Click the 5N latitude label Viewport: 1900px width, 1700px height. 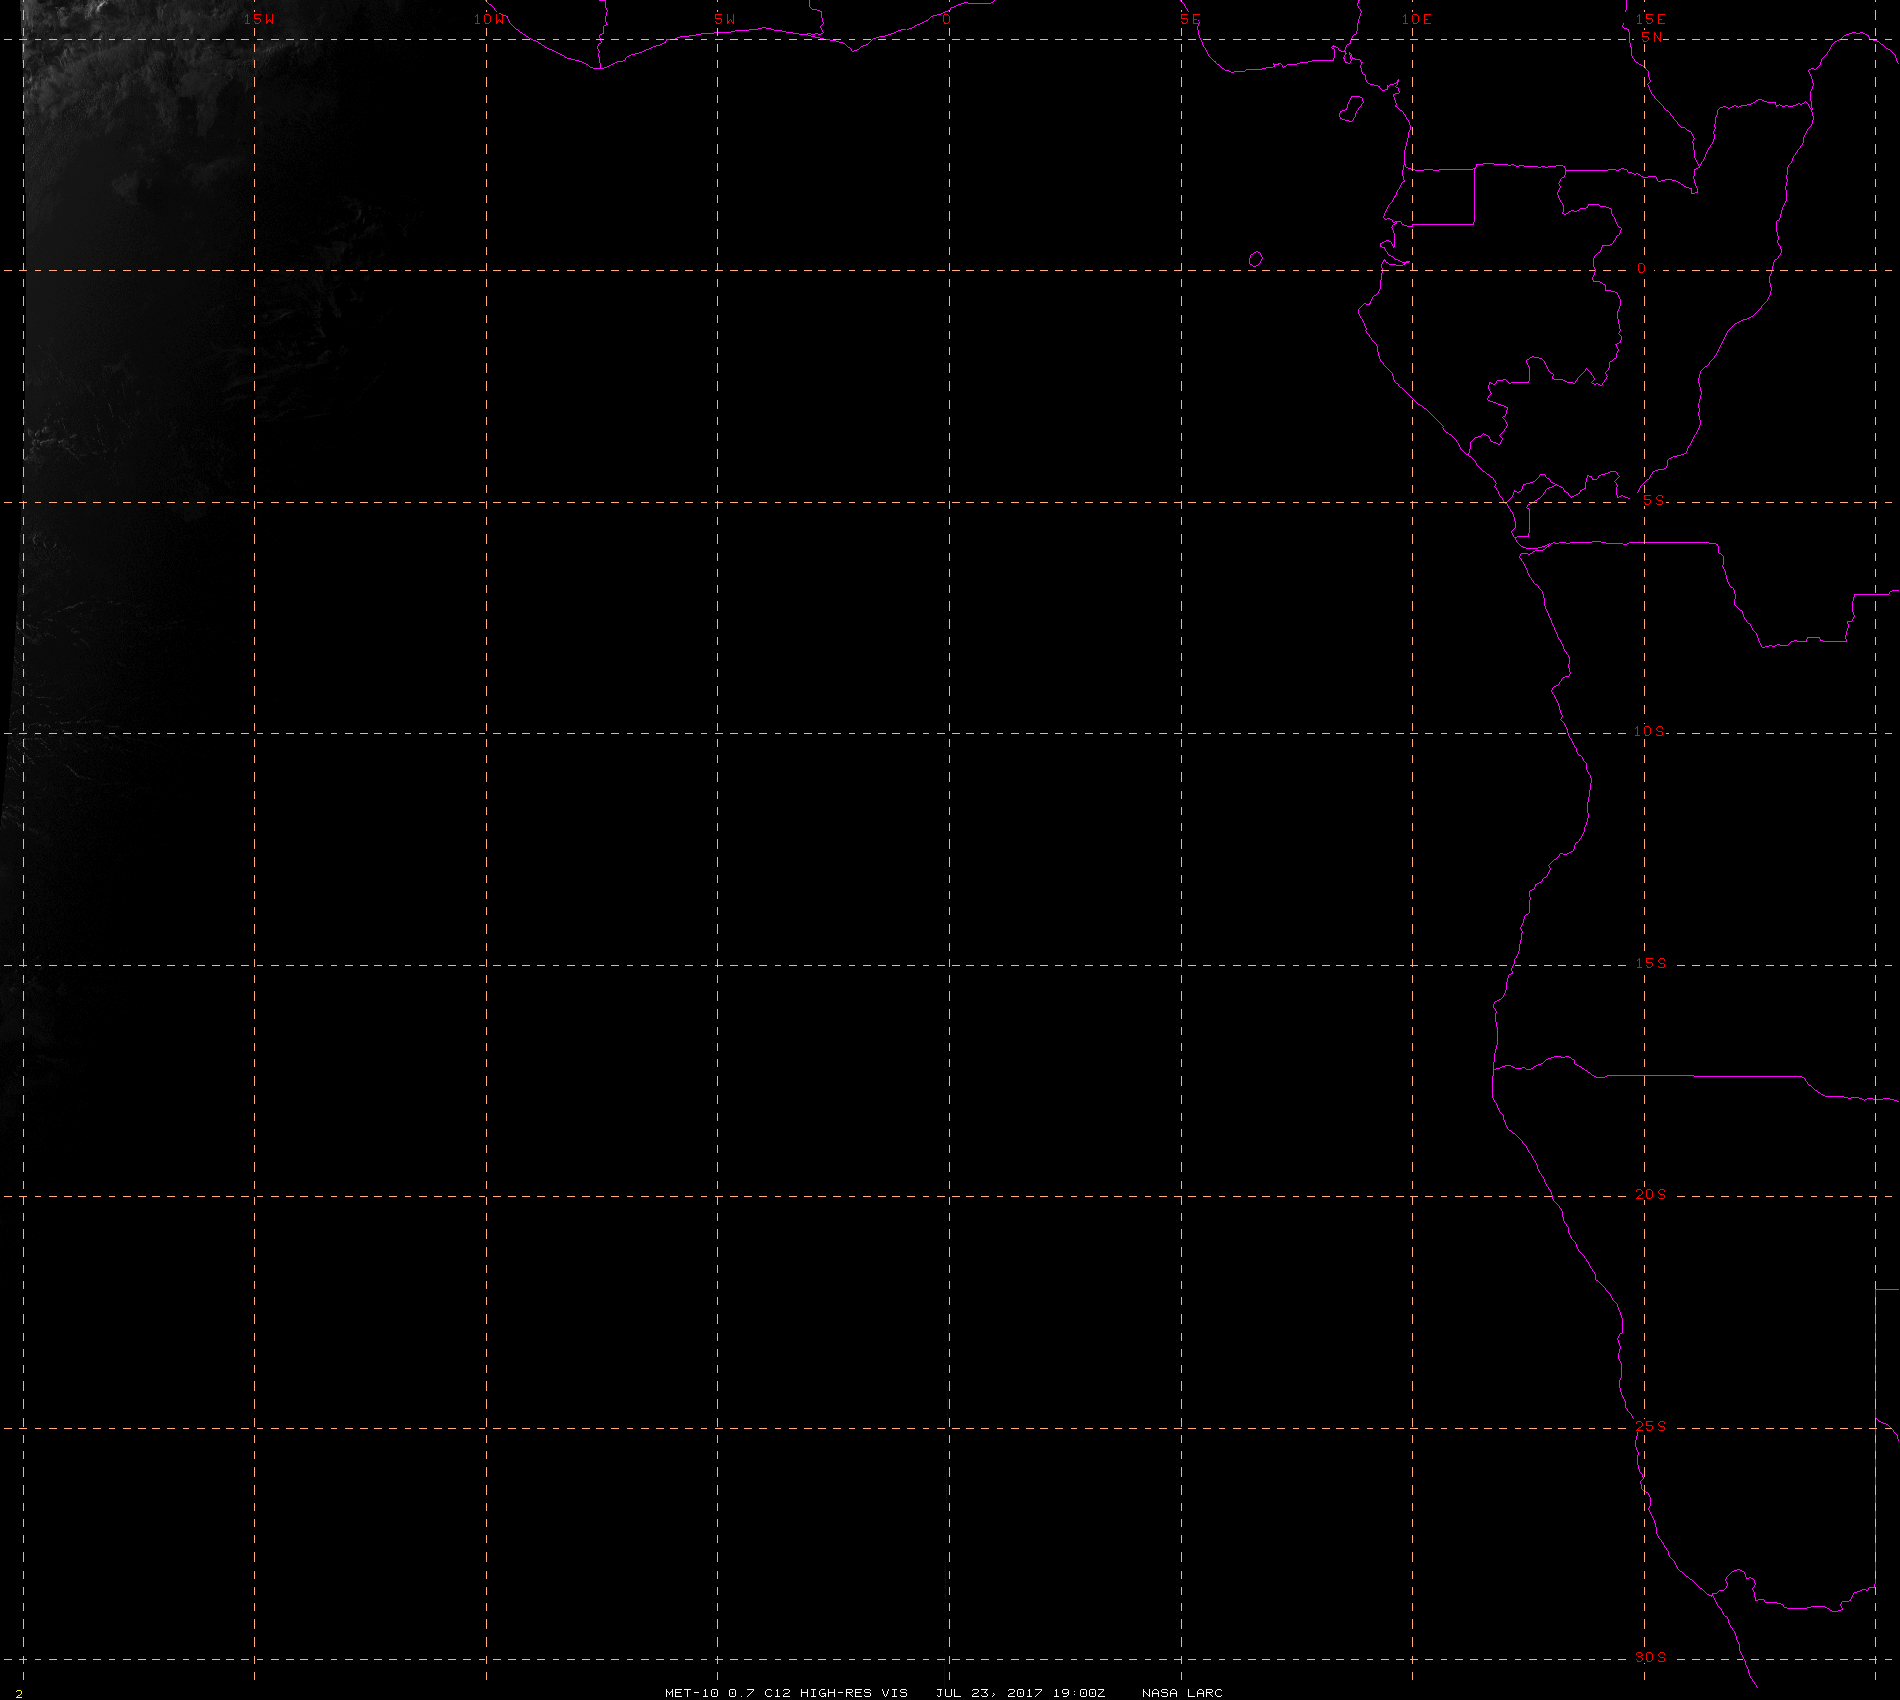[1652, 37]
